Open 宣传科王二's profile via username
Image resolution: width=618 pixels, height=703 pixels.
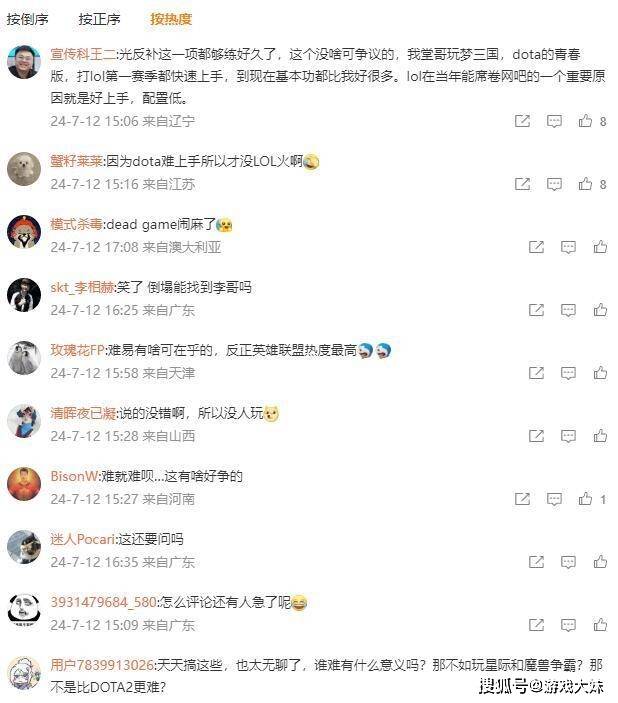click(x=83, y=54)
